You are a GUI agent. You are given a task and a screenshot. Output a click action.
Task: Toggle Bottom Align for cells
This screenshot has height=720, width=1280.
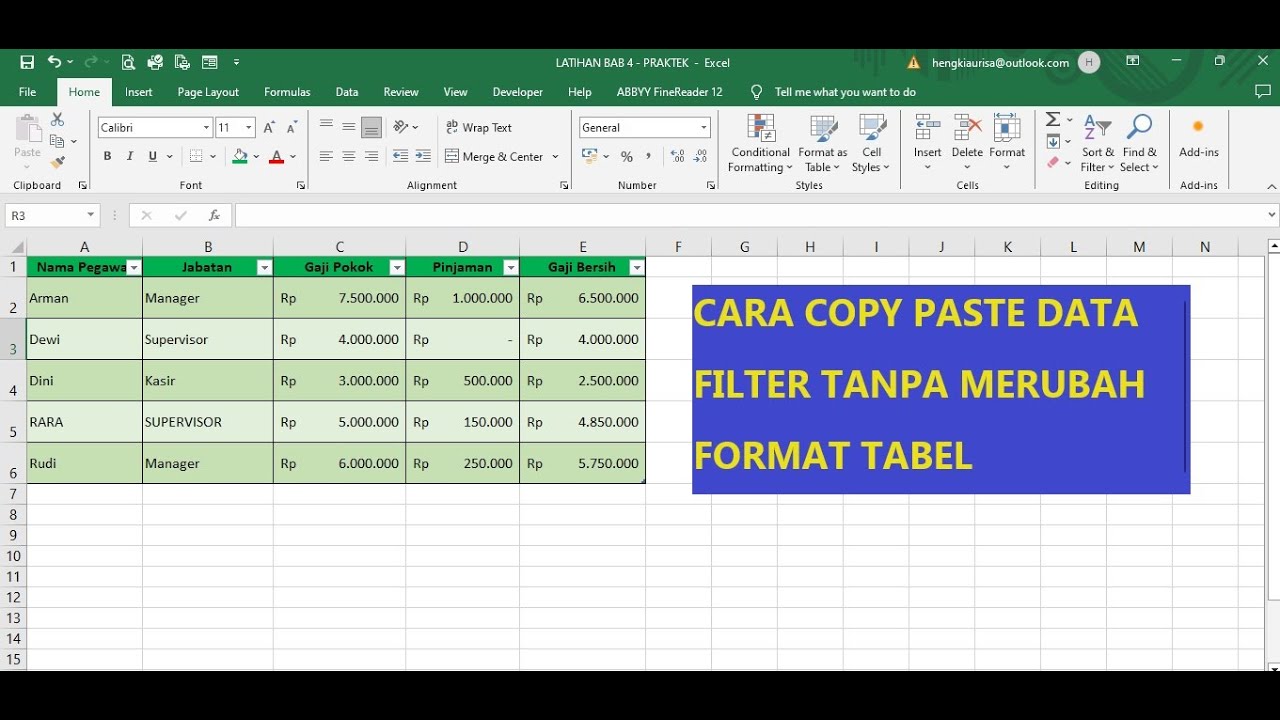372,127
